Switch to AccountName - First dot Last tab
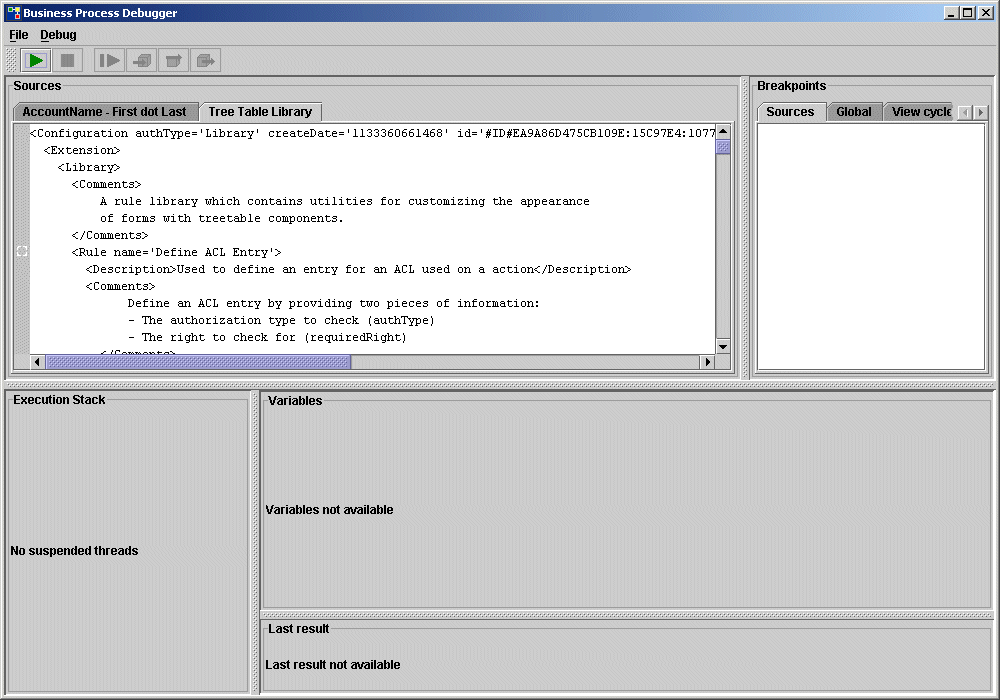 105,112
